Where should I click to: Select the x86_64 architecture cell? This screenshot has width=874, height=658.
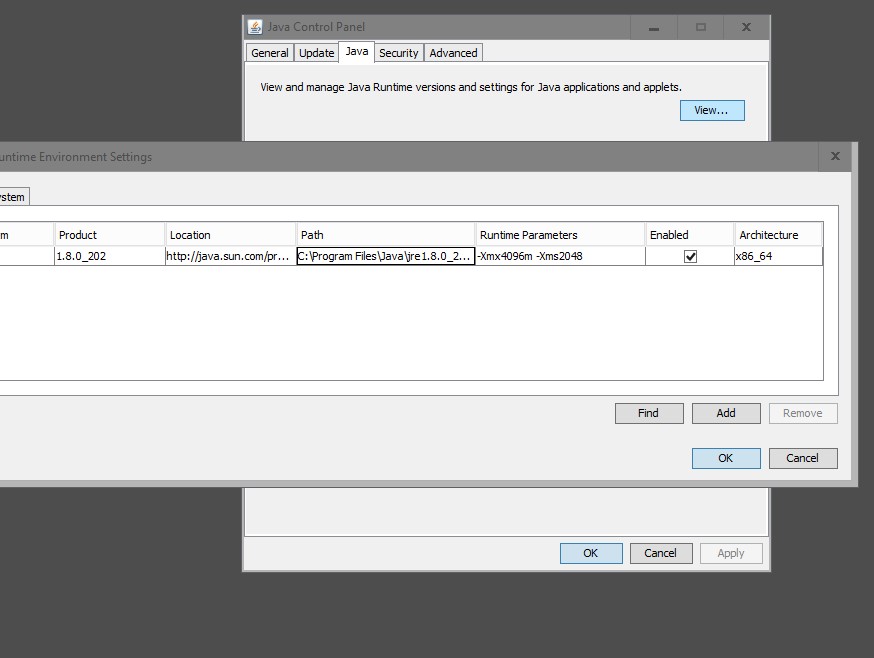click(778, 257)
